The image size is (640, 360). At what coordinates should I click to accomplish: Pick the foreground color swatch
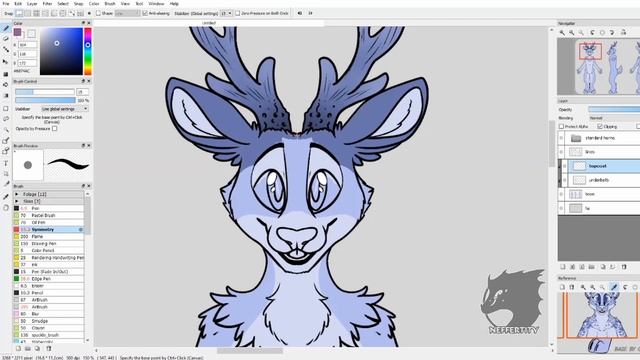[18, 32]
